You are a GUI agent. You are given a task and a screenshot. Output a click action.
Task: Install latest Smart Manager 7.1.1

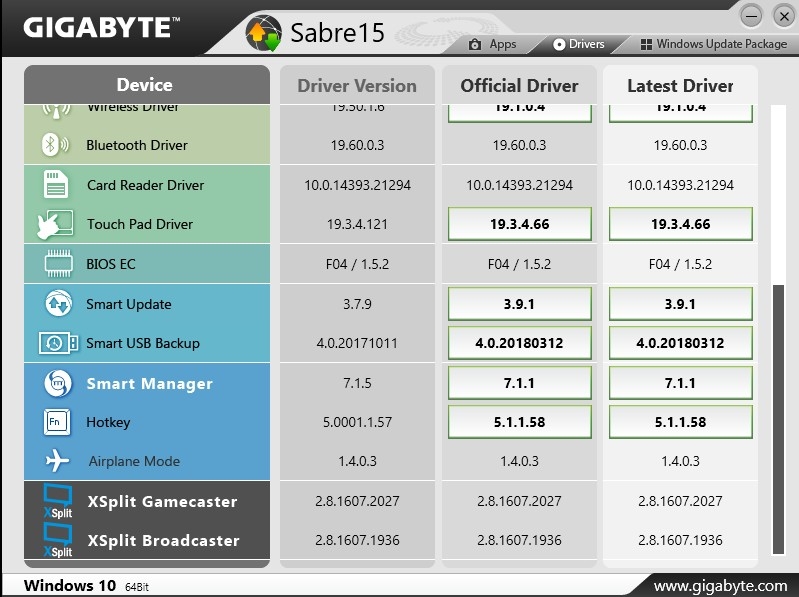click(680, 383)
